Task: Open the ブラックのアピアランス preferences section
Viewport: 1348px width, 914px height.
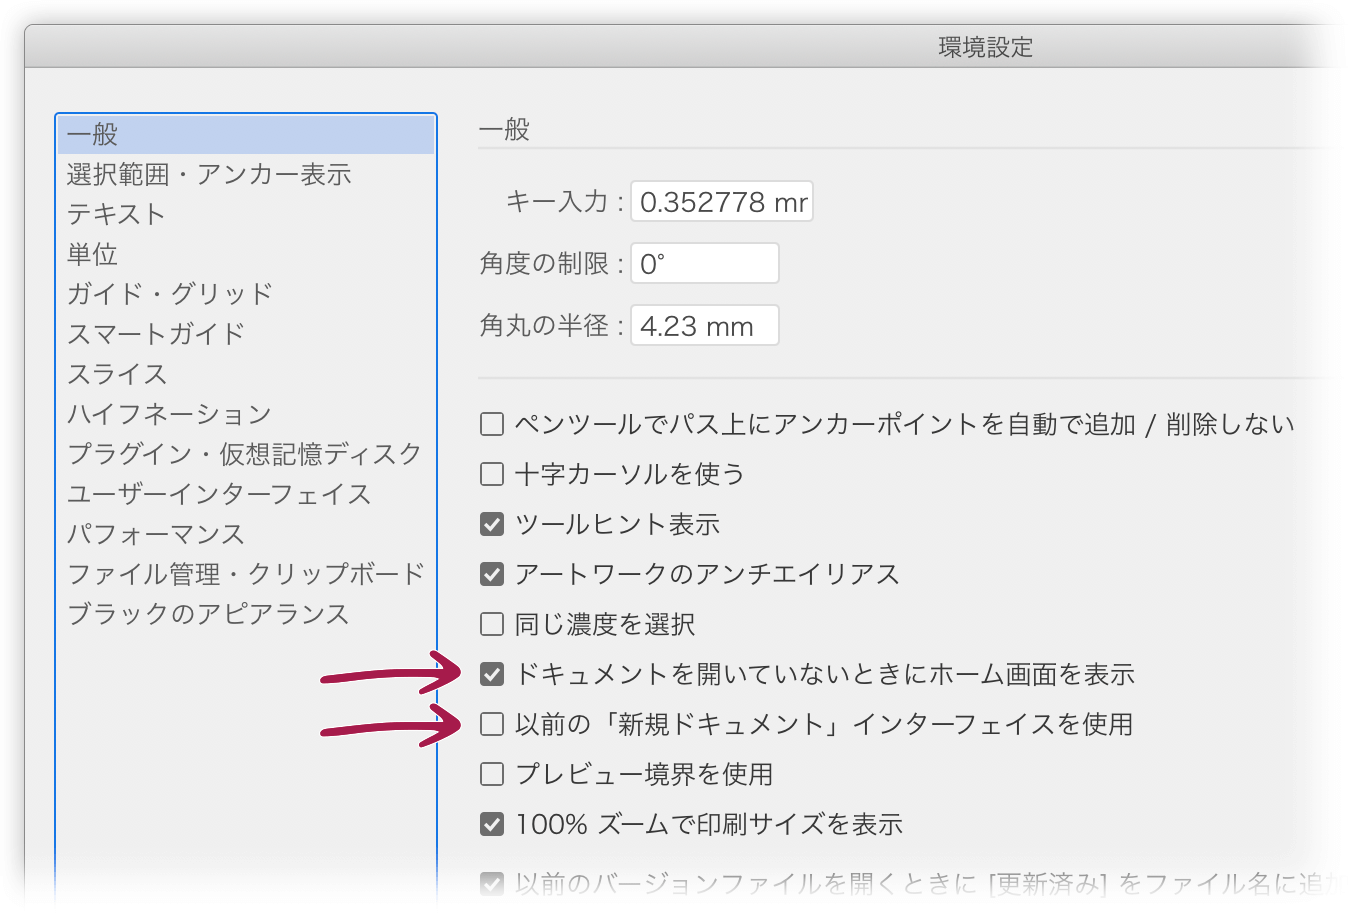Action: click(x=246, y=614)
